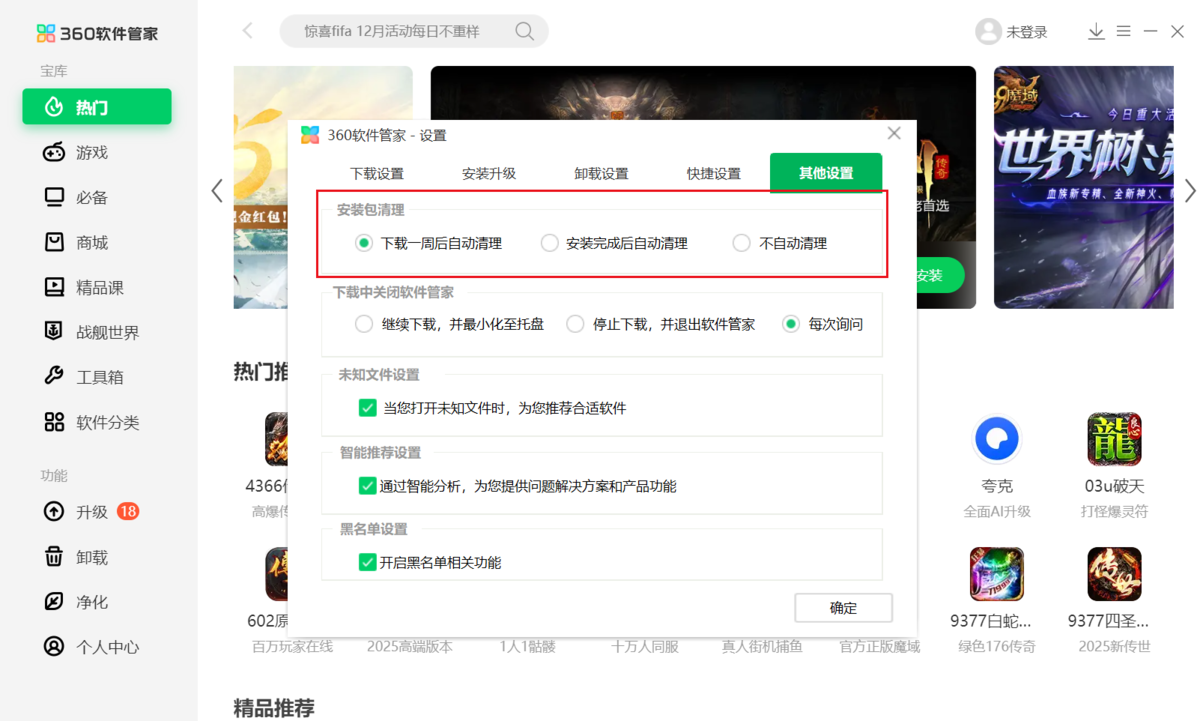The image size is (1200, 721).
Task: Select 停止下载，并退出软件管家 option
Action: (x=661, y=324)
